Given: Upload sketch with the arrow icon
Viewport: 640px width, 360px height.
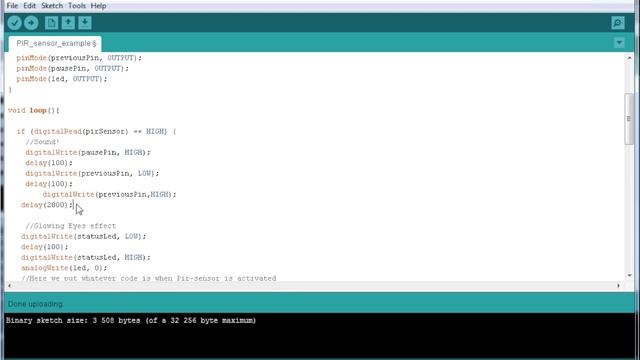Looking at the screenshot, I should [31, 23].
